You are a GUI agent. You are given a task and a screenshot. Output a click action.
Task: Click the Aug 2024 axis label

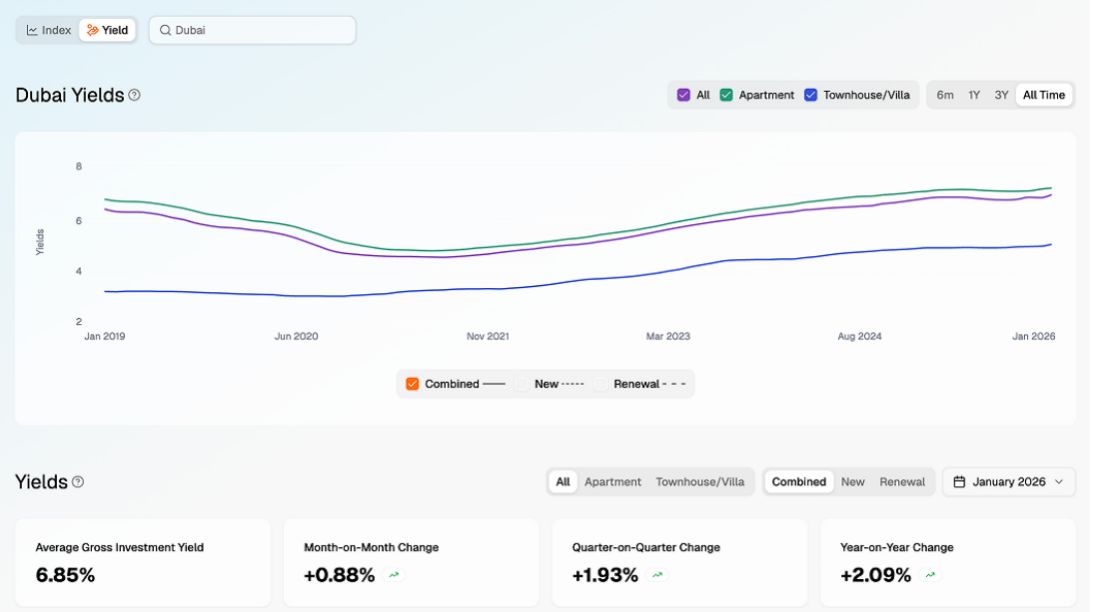coord(860,336)
